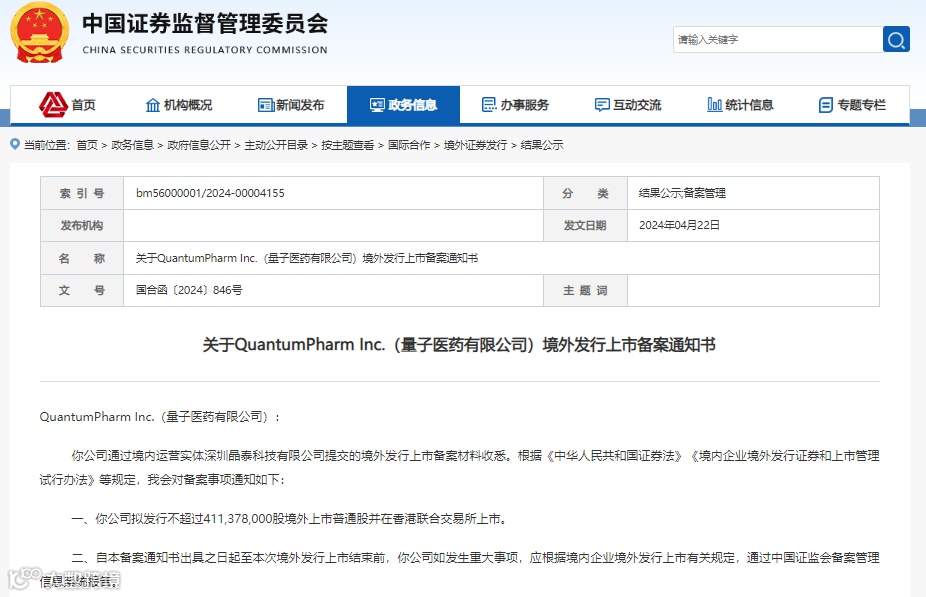Go to 政府信息公开 in the breadcrumb
Viewport: 926px width, 597px height.
tap(199, 145)
